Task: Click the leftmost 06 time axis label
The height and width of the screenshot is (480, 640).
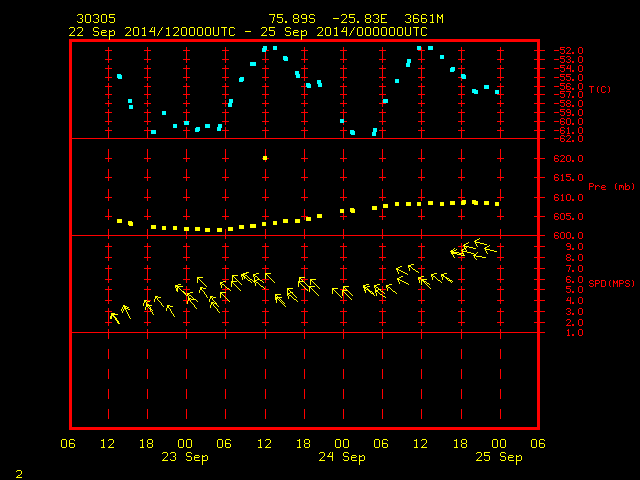Action: [68, 444]
